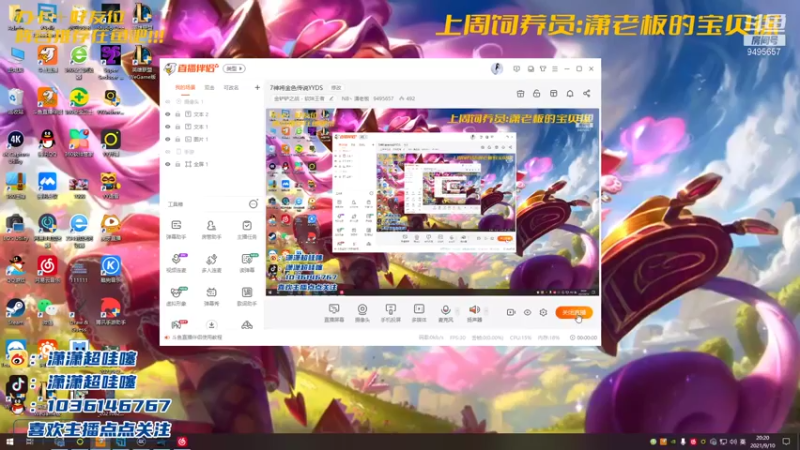The height and width of the screenshot is (450, 800).
Task: Toggle visibility of the 文本 1 source
Action: [x=168, y=127]
